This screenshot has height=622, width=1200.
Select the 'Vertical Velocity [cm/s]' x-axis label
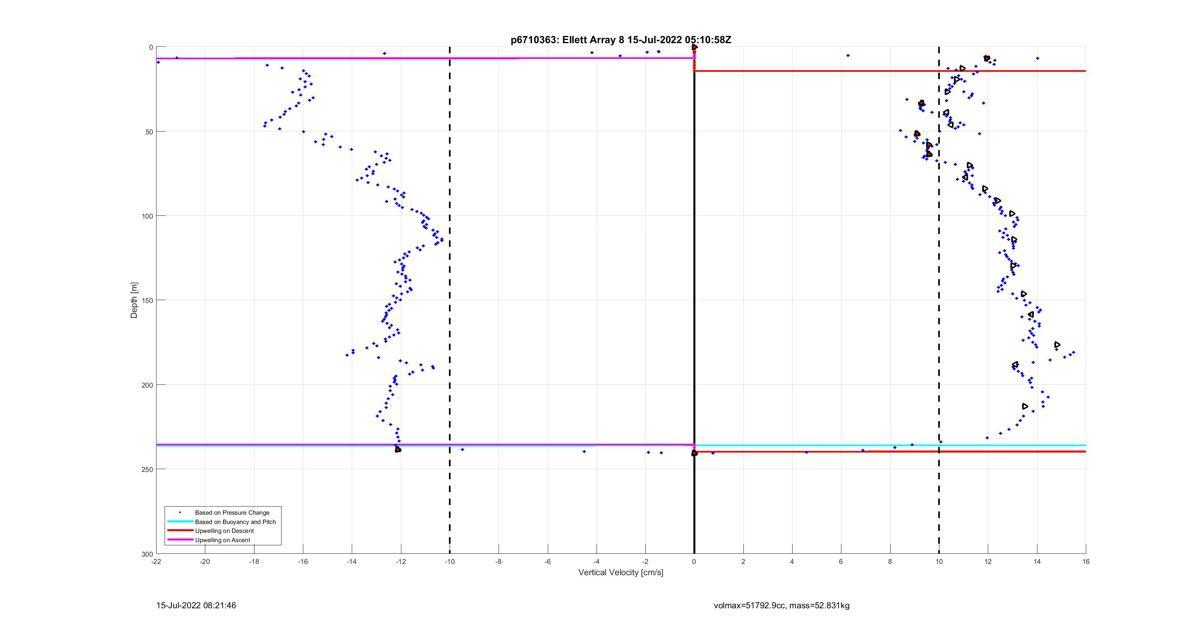coord(621,573)
